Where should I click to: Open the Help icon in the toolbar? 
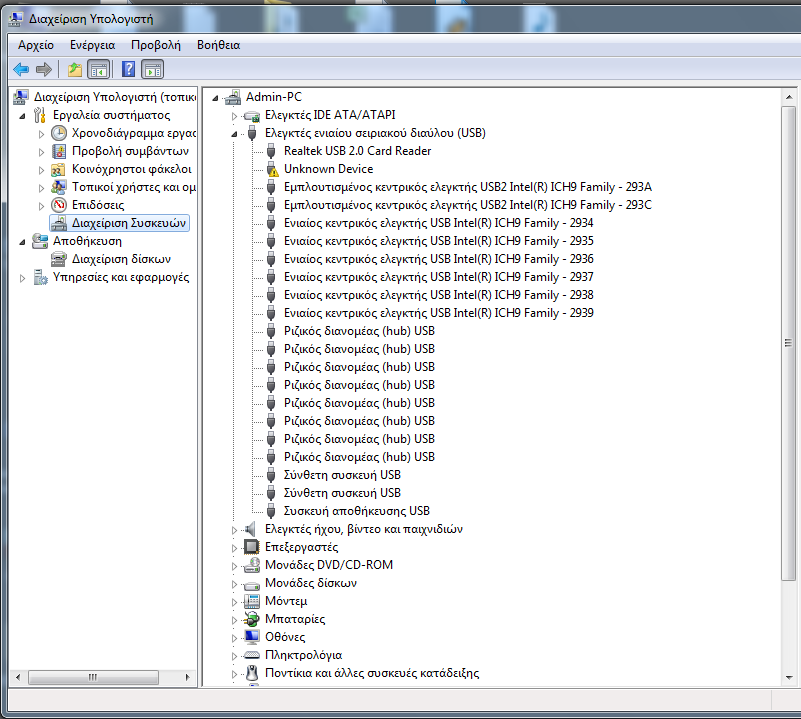click(x=128, y=70)
